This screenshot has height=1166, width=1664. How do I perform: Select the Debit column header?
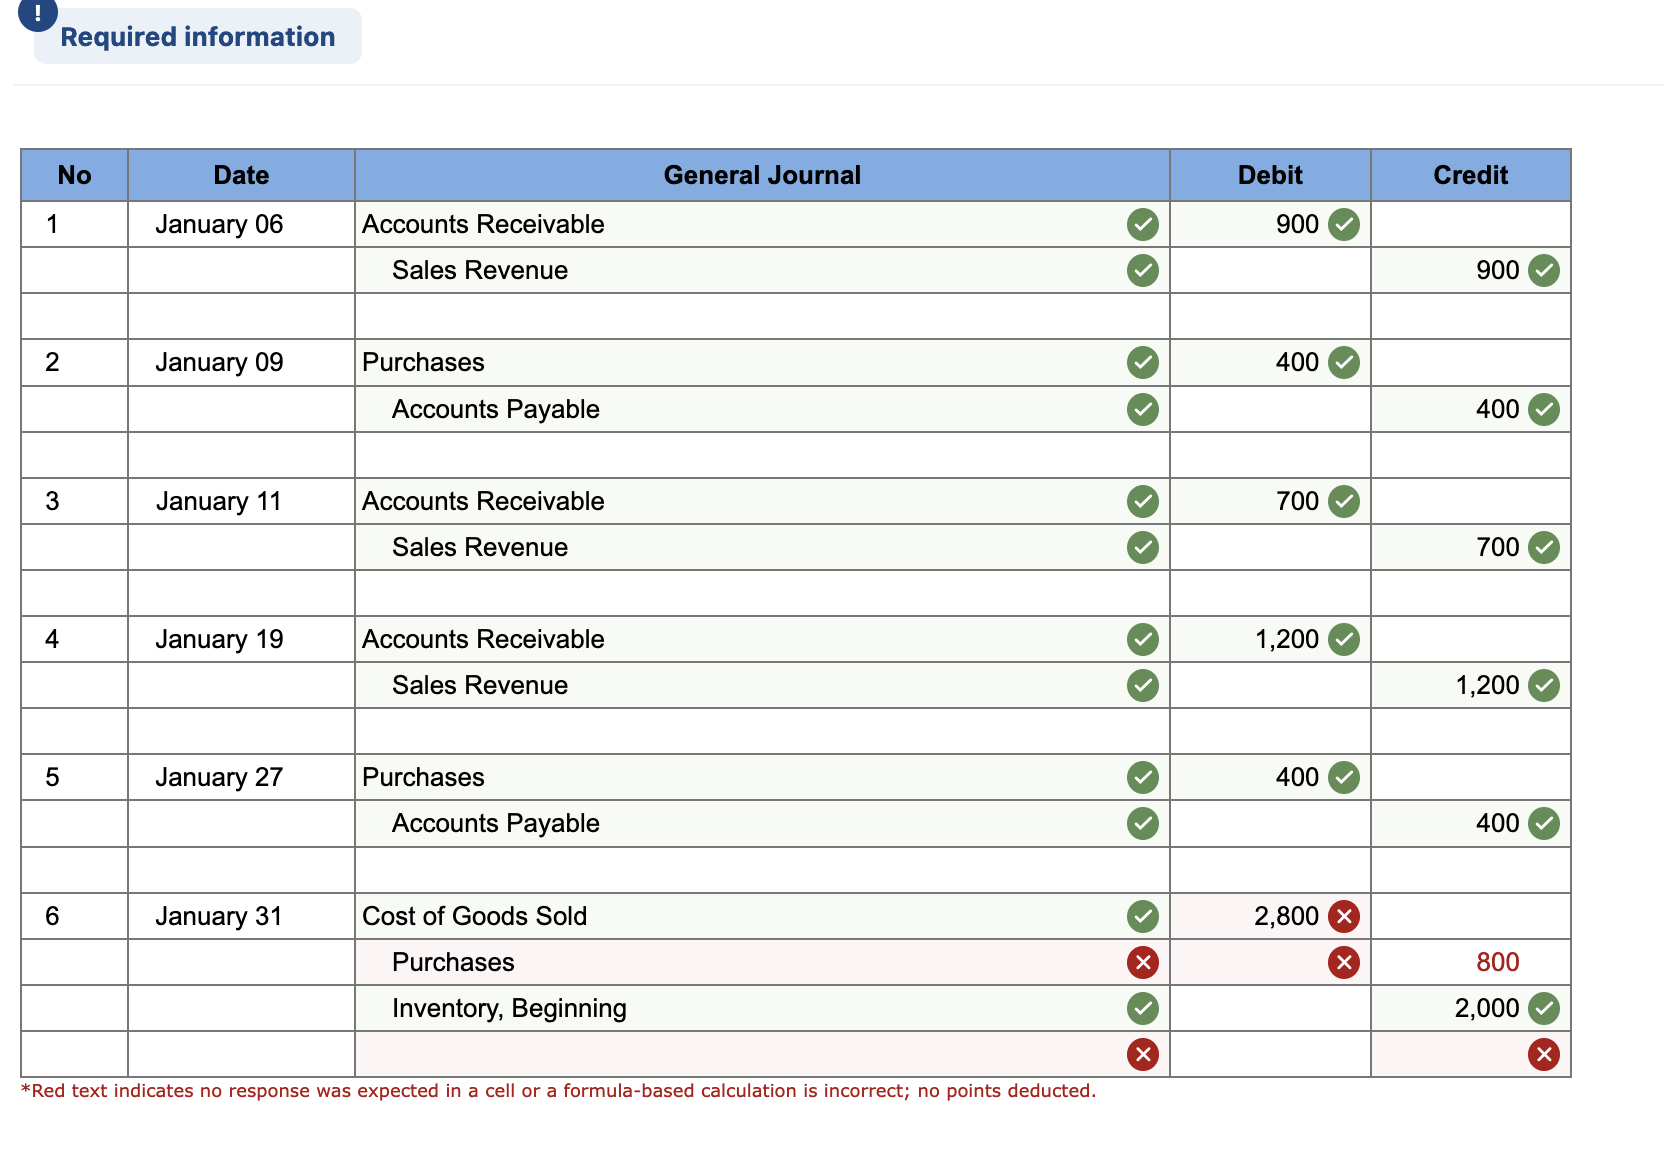pyautogui.click(x=1270, y=175)
